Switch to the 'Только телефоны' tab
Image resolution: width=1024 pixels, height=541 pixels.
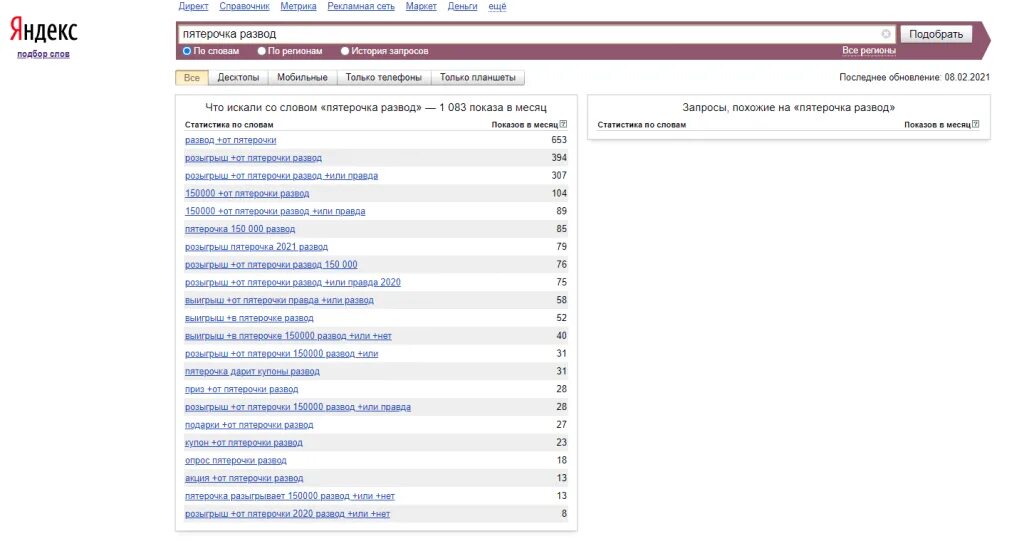pos(383,78)
